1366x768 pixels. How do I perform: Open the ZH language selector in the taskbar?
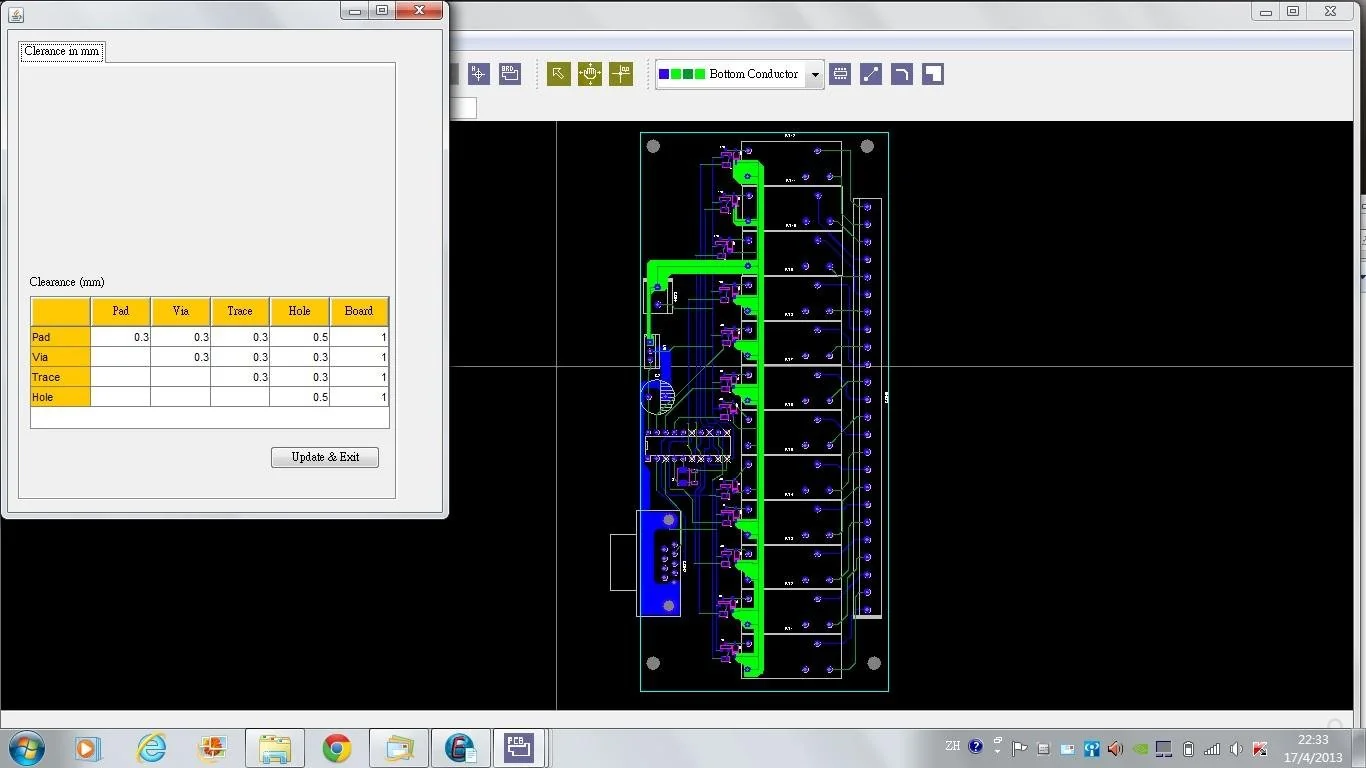[952, 746]
